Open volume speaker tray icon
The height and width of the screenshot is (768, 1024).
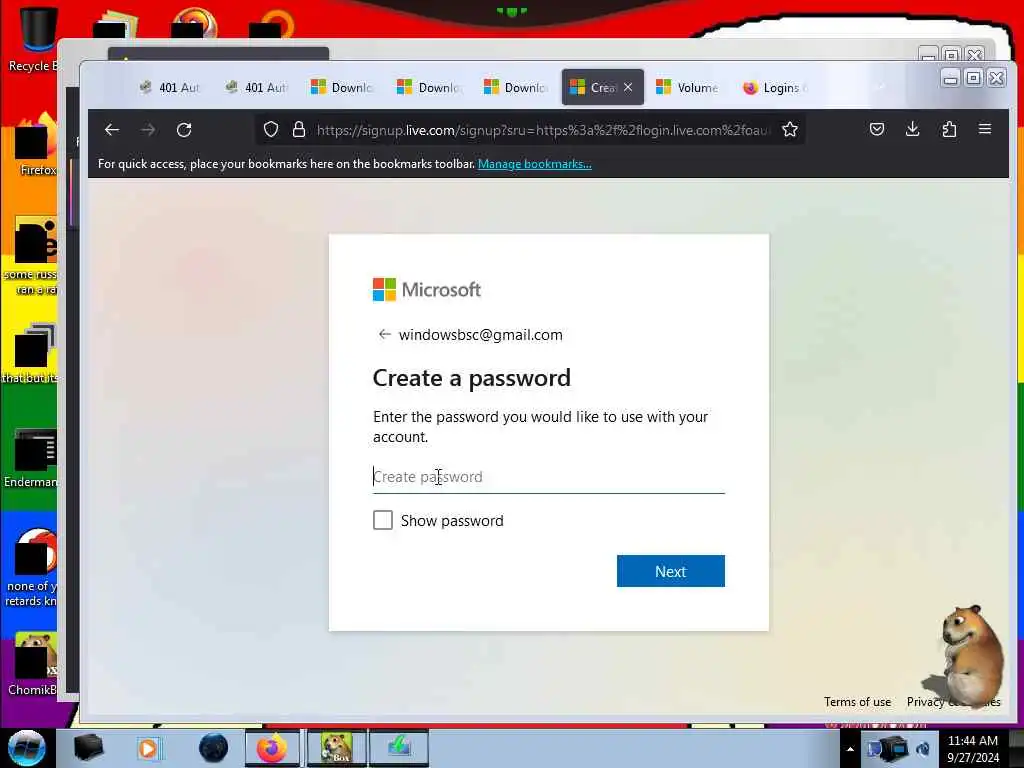pyautogui.click(x=923, y=748)
